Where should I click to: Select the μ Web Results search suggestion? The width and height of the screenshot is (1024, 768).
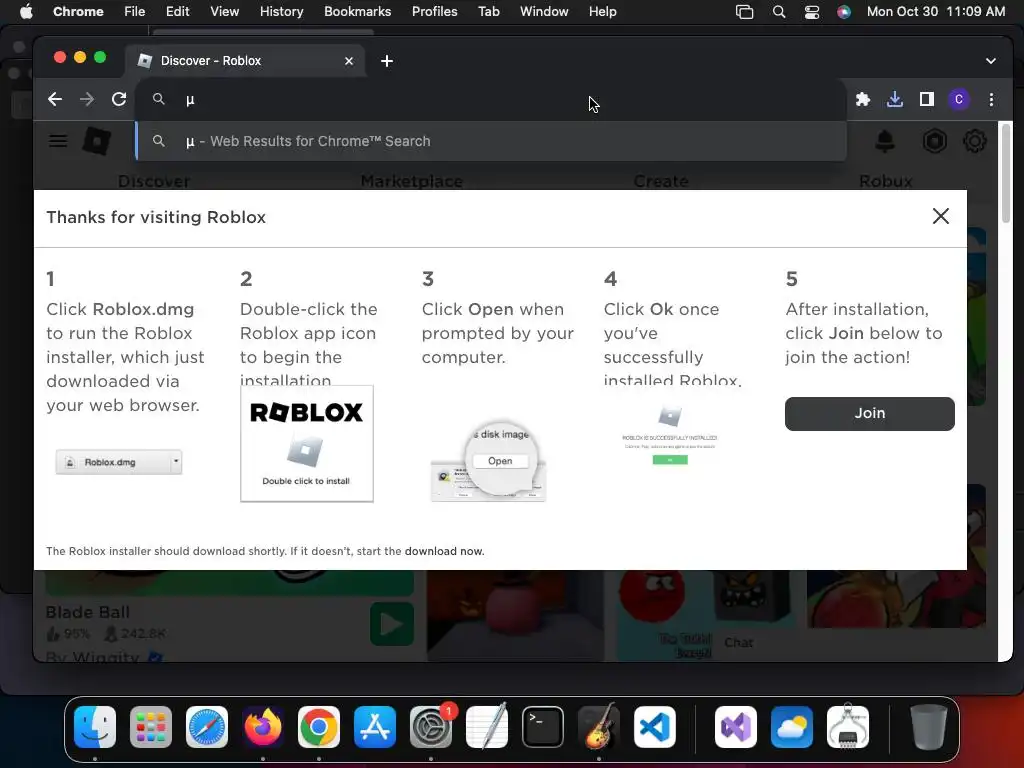(x=490, y=141)
